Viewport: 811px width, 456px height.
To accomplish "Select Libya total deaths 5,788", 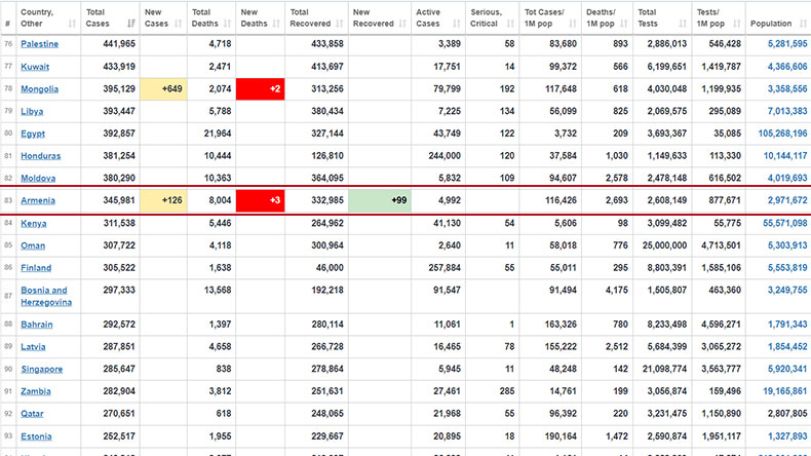I will coord(218,111).
